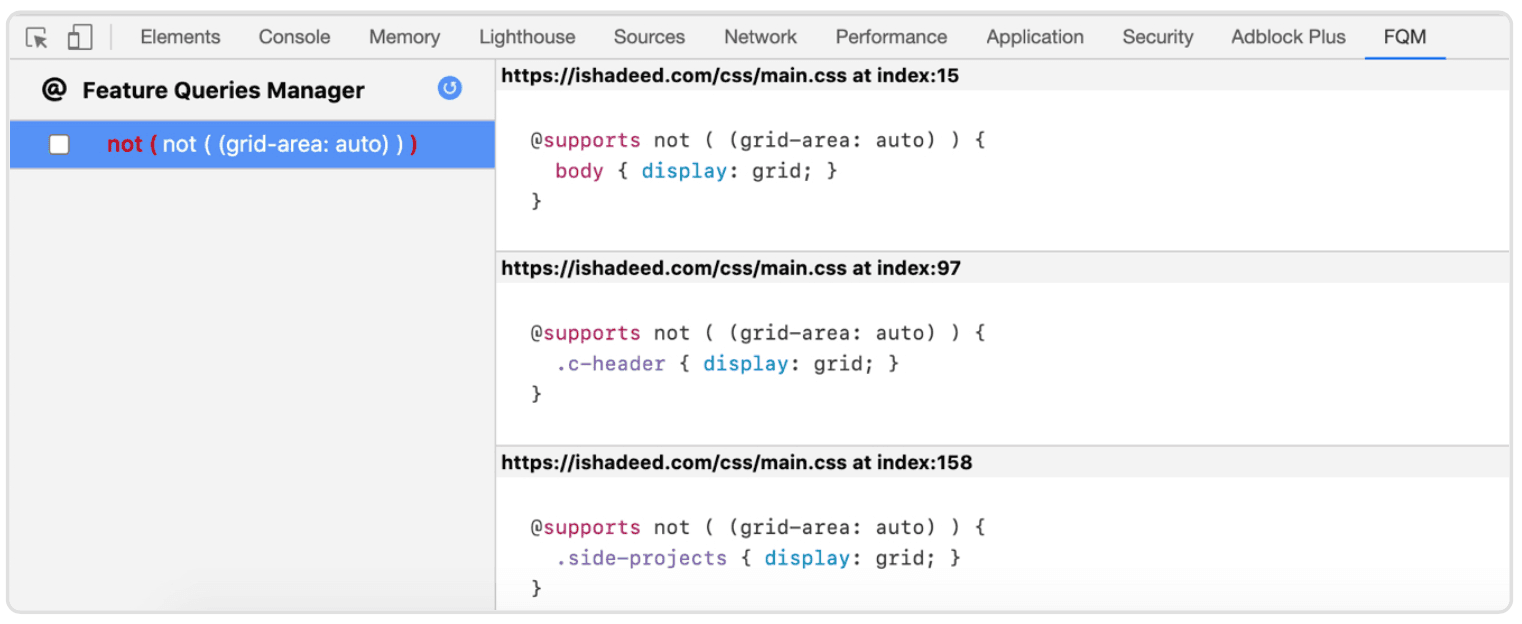The image size is (1522, 624).
Task: Open the Adblock Plus tab
Action: [x=1288, y=37]
